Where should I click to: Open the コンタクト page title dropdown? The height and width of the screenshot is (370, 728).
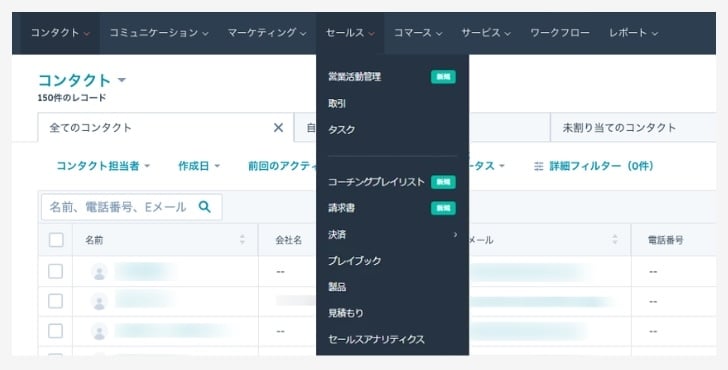pyautogui.click(x=82, y=80)
